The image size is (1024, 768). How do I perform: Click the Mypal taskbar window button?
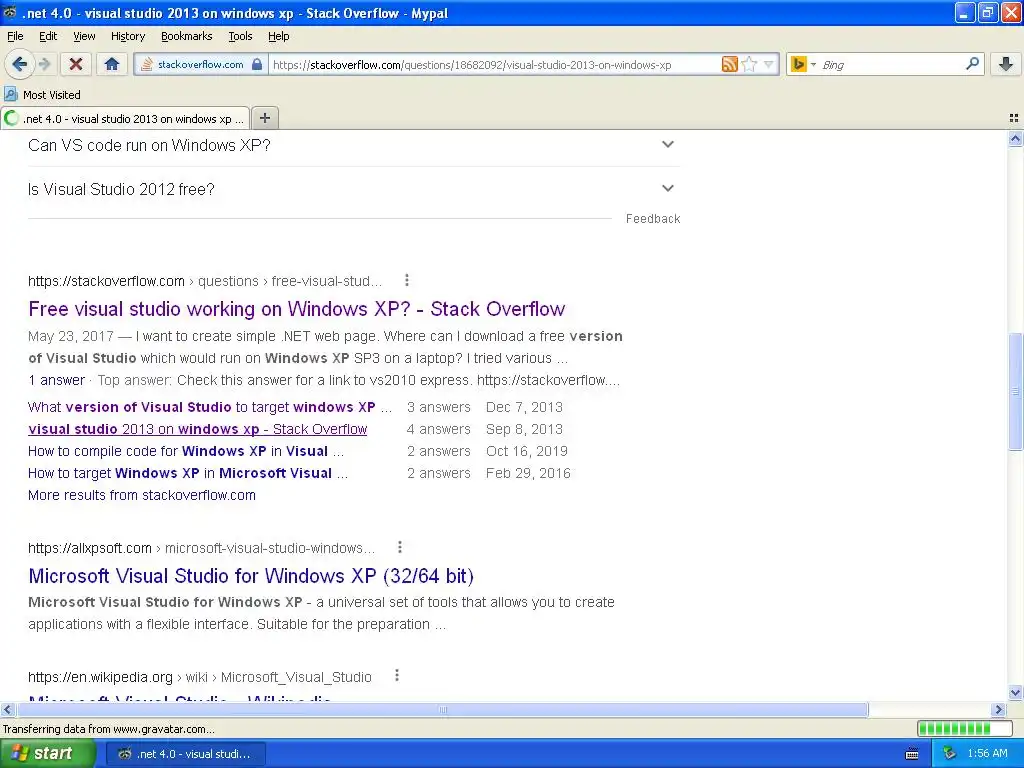185,754
